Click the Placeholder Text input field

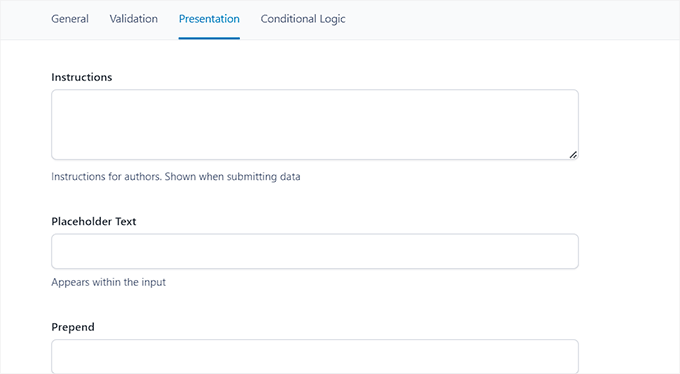(315, 251)
